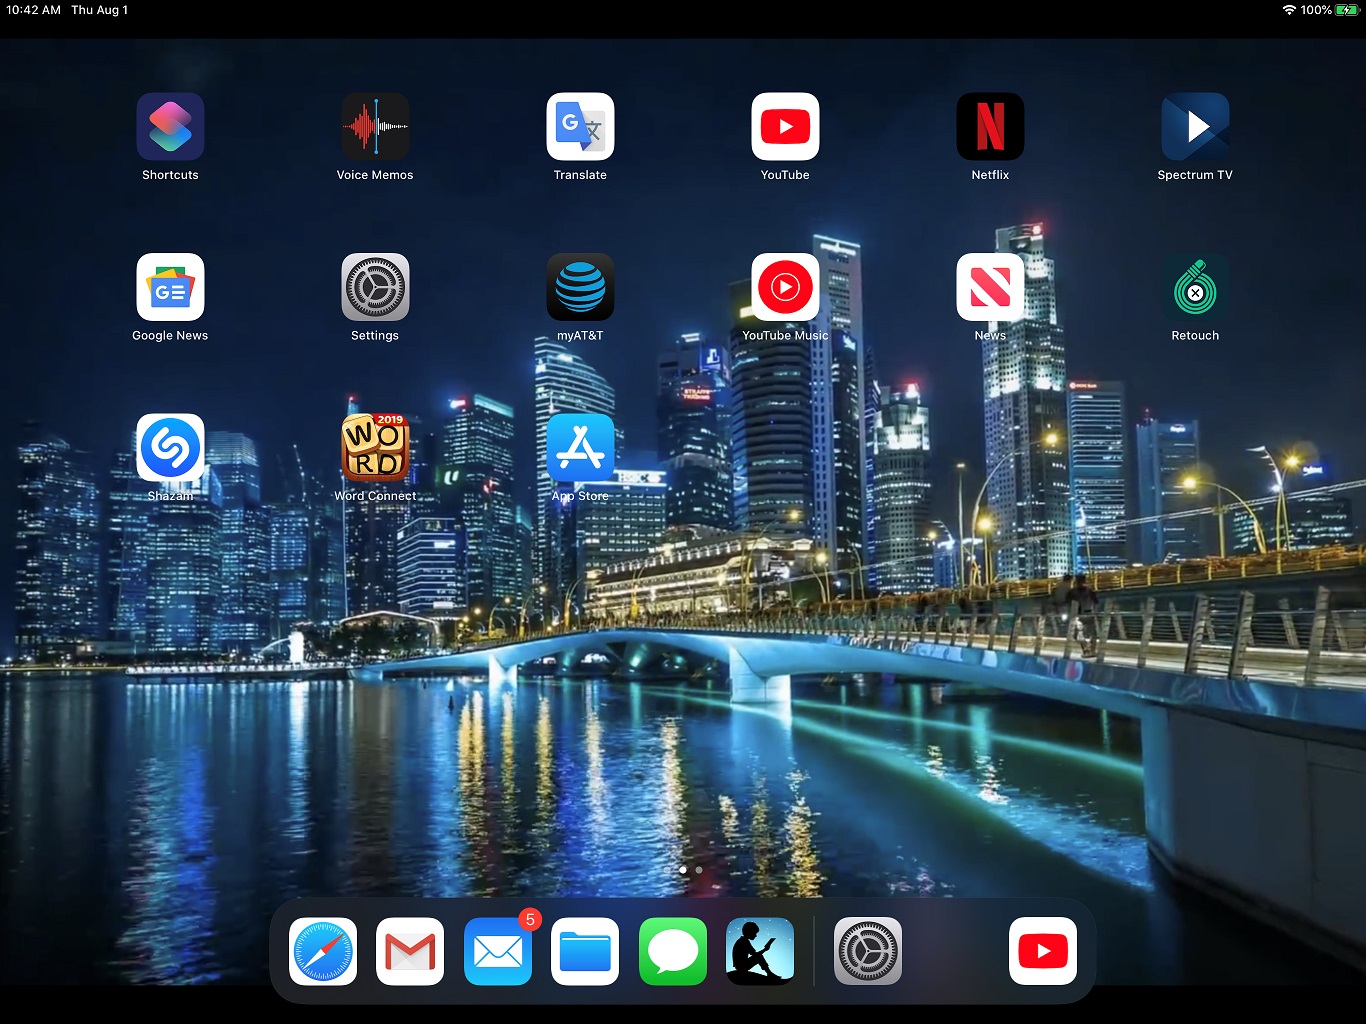Tap the YouTube icon in the top row

785,127
